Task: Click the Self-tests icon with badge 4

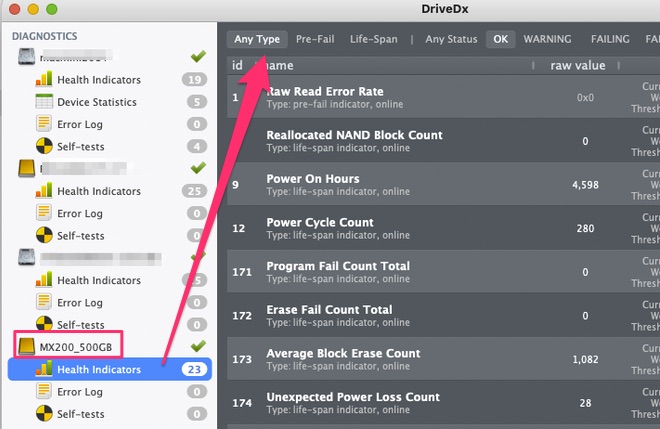Action: point(44,146)
